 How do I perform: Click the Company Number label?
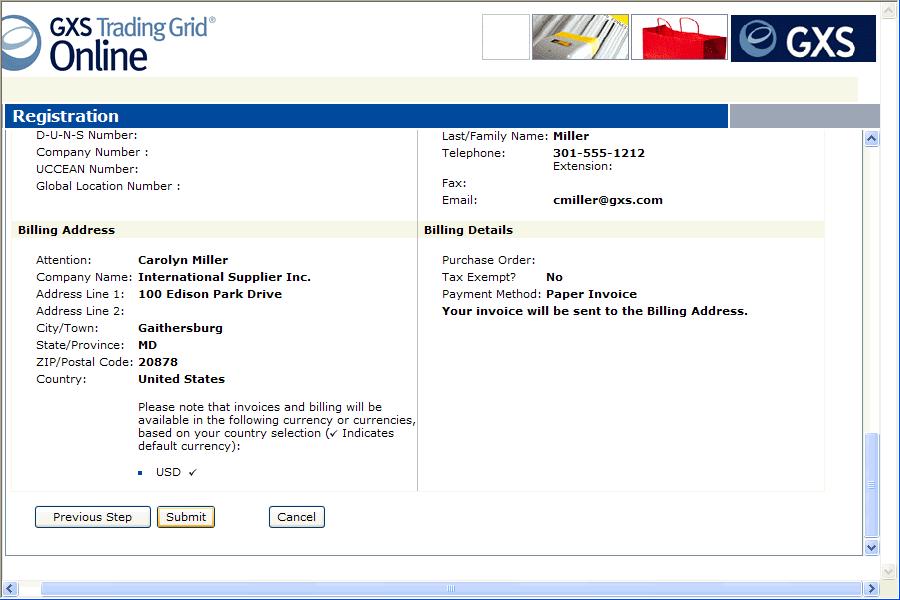(x=92, y=152)
